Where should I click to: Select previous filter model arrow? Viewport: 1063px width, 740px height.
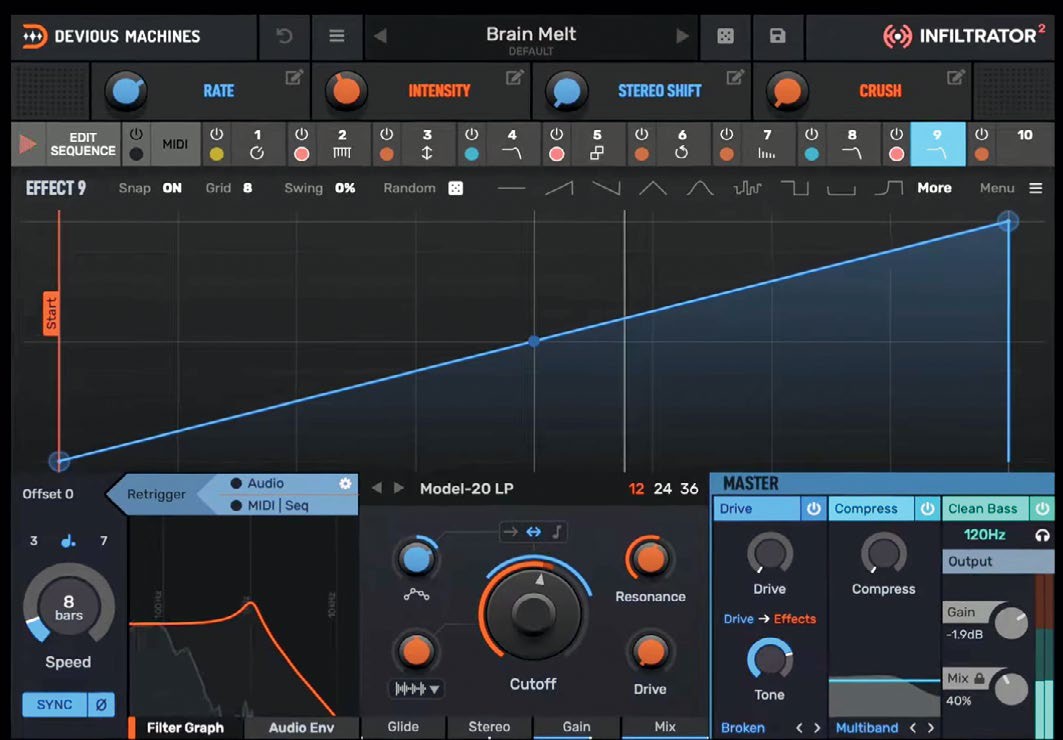[377, 488]
